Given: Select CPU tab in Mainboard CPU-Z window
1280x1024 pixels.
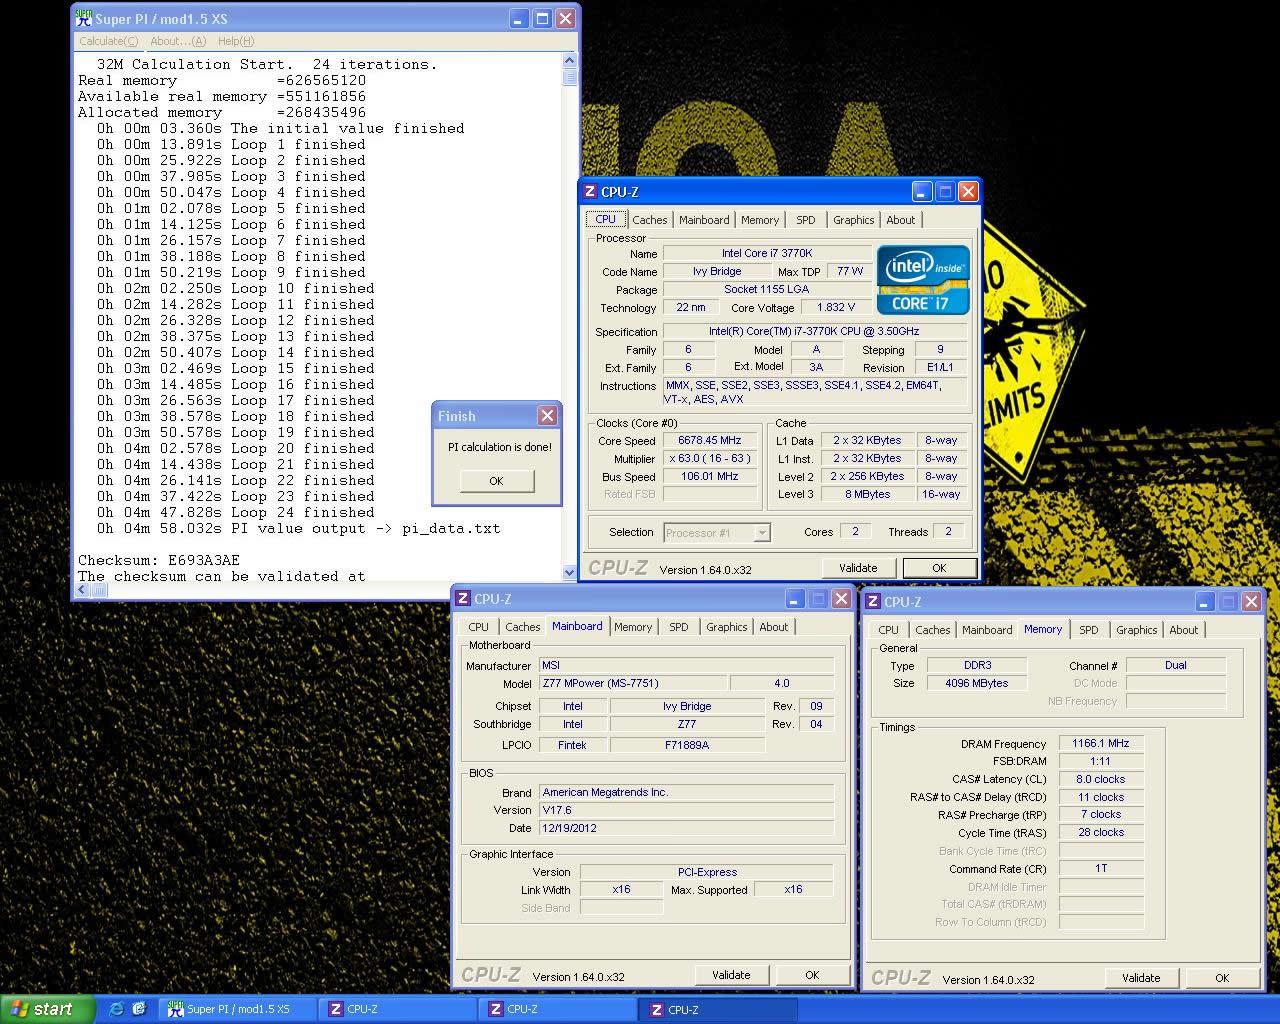Looking at the screenshot, I should tap(479, 627).
